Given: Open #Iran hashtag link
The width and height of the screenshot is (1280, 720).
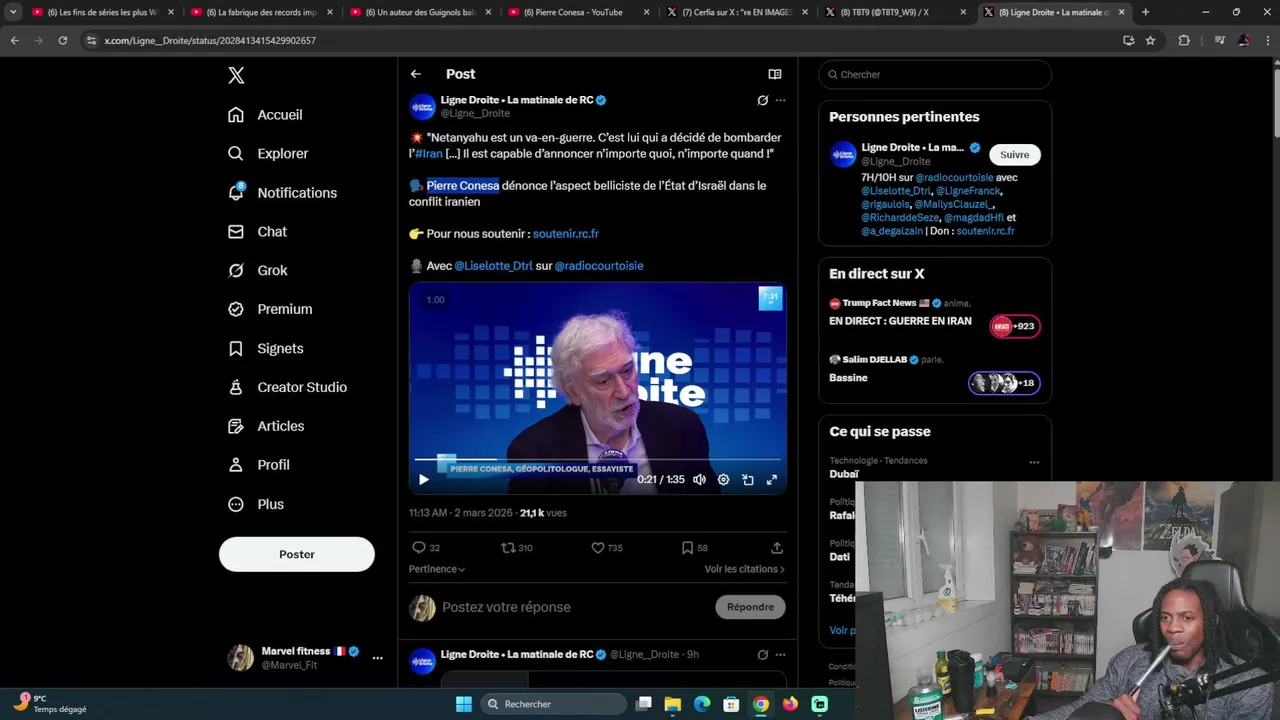Looking at the screenshot, I should pos(429,154).
